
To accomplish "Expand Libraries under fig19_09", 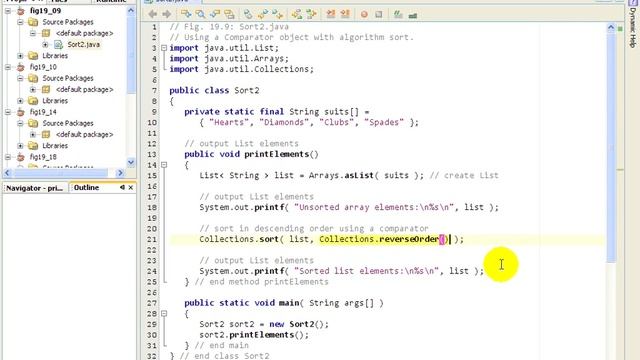I will click(x=20, y=56).
